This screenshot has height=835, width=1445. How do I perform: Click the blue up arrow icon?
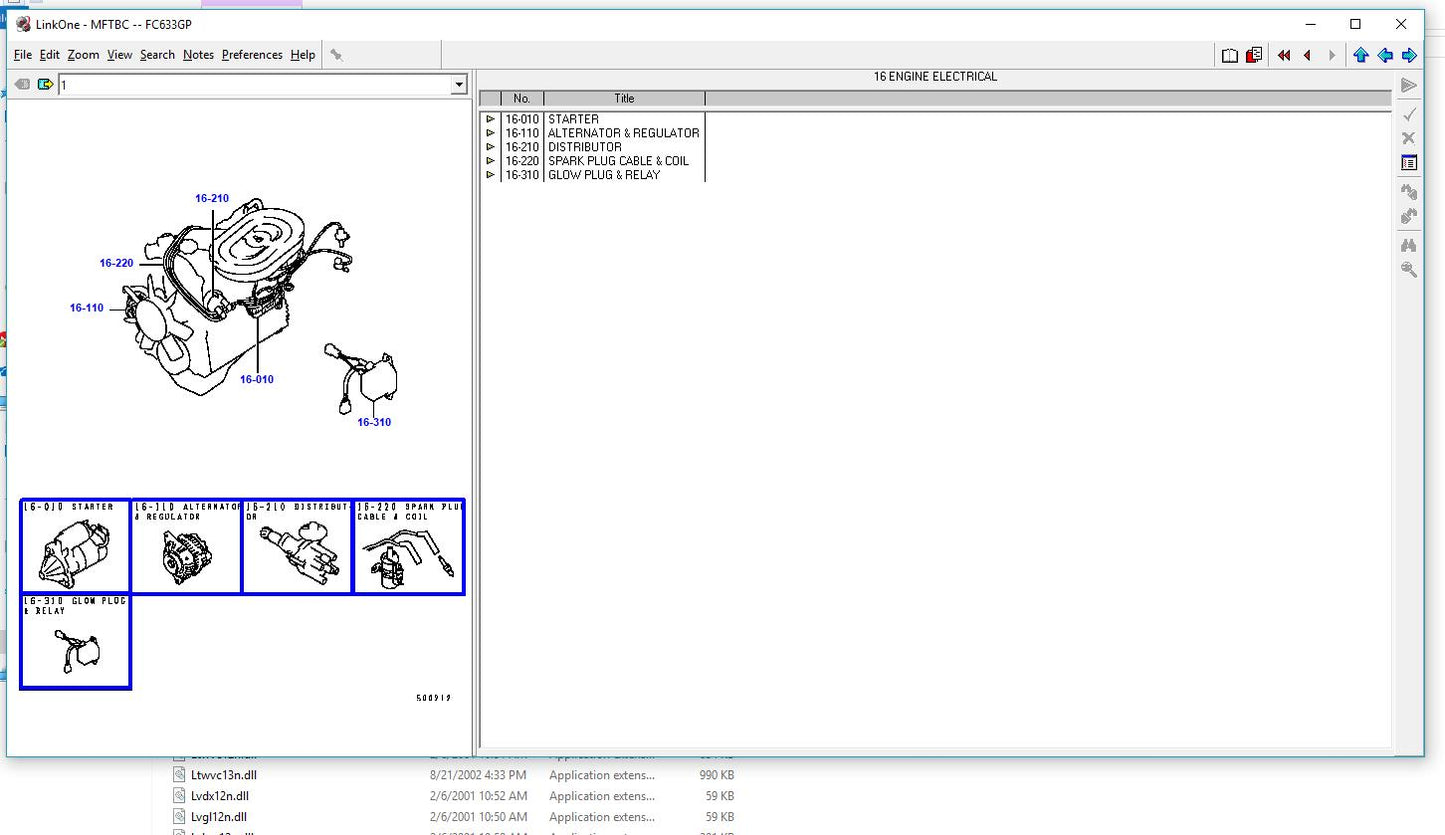coord(1361,55)
